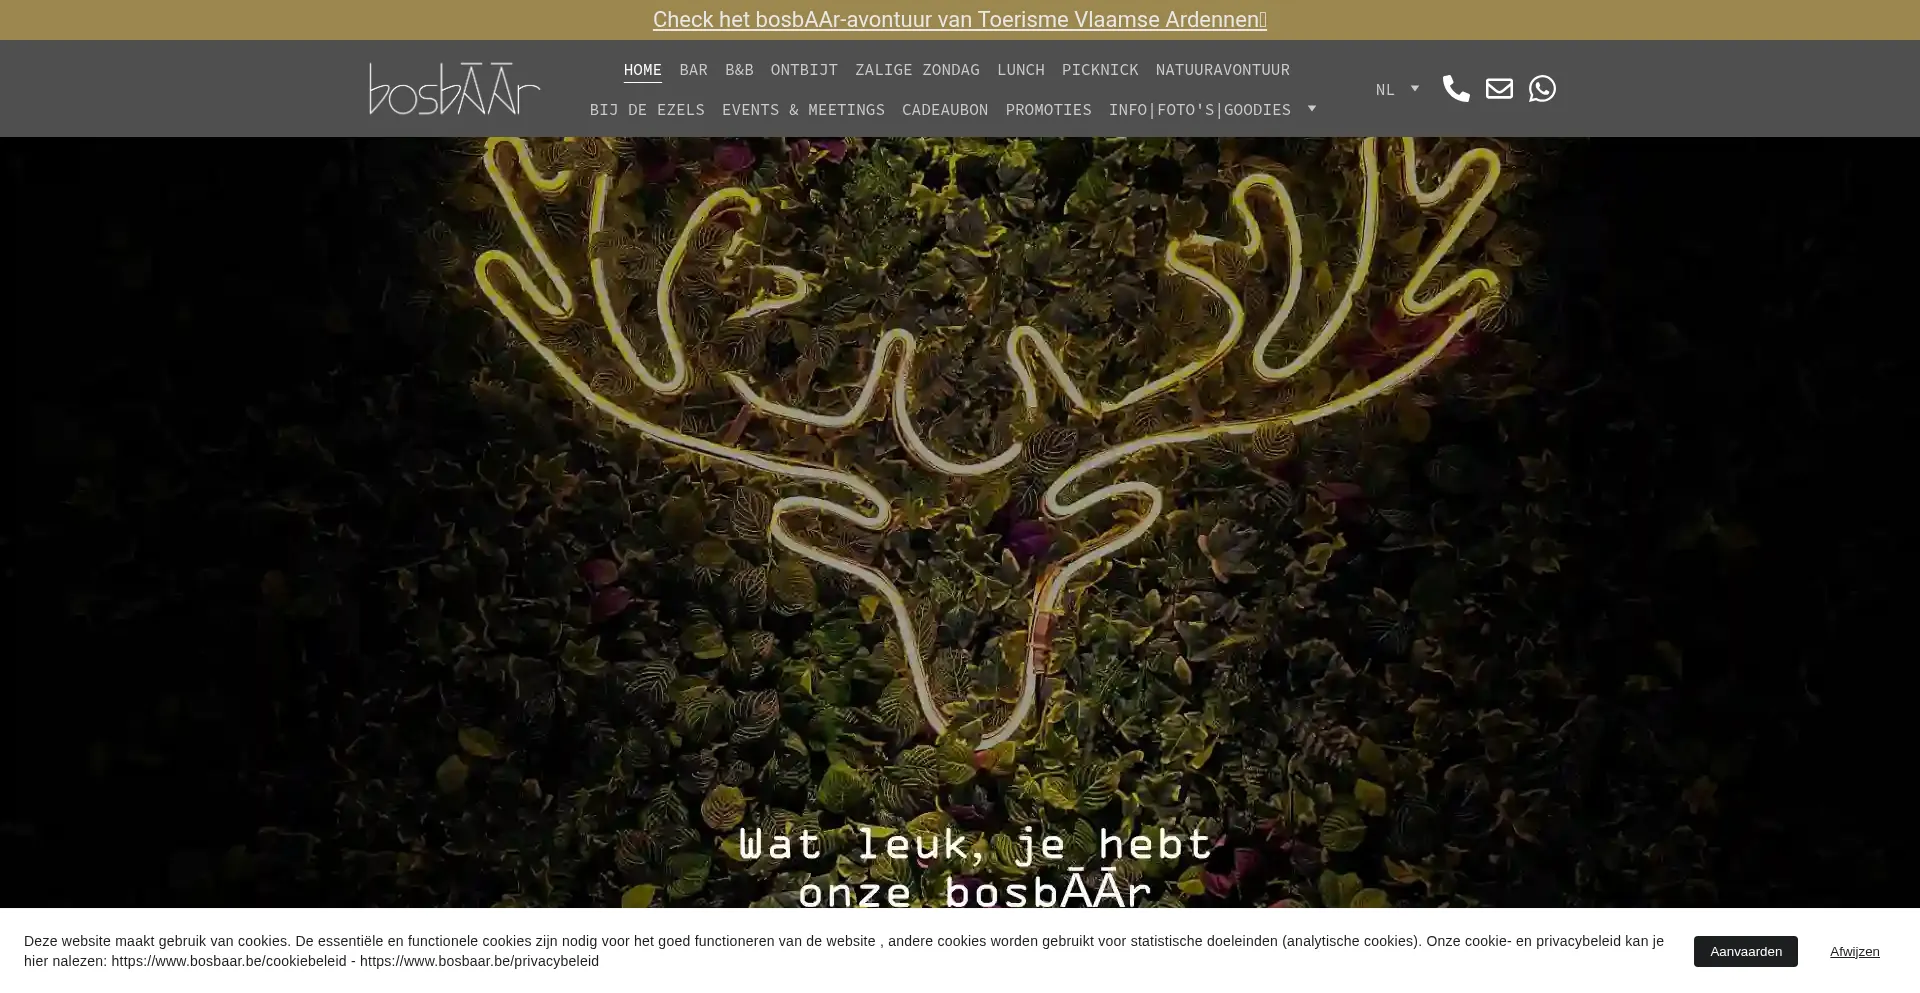Open the LUNCH page

click(1020, 70)
